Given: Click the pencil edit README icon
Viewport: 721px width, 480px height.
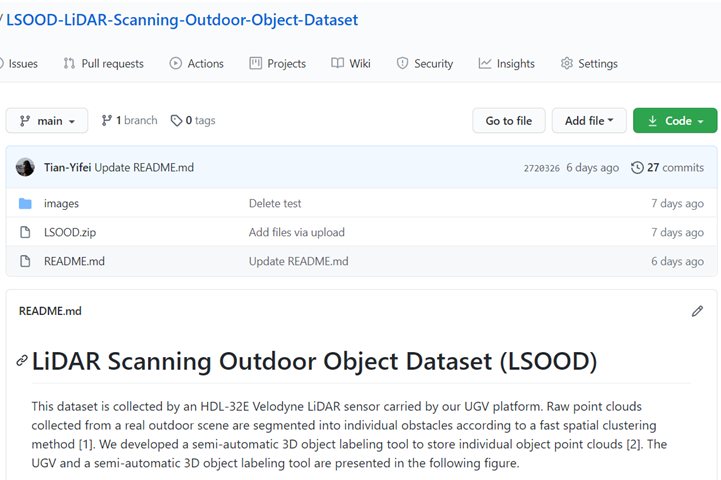Looking at the screenshot, I should pos(697,311).
